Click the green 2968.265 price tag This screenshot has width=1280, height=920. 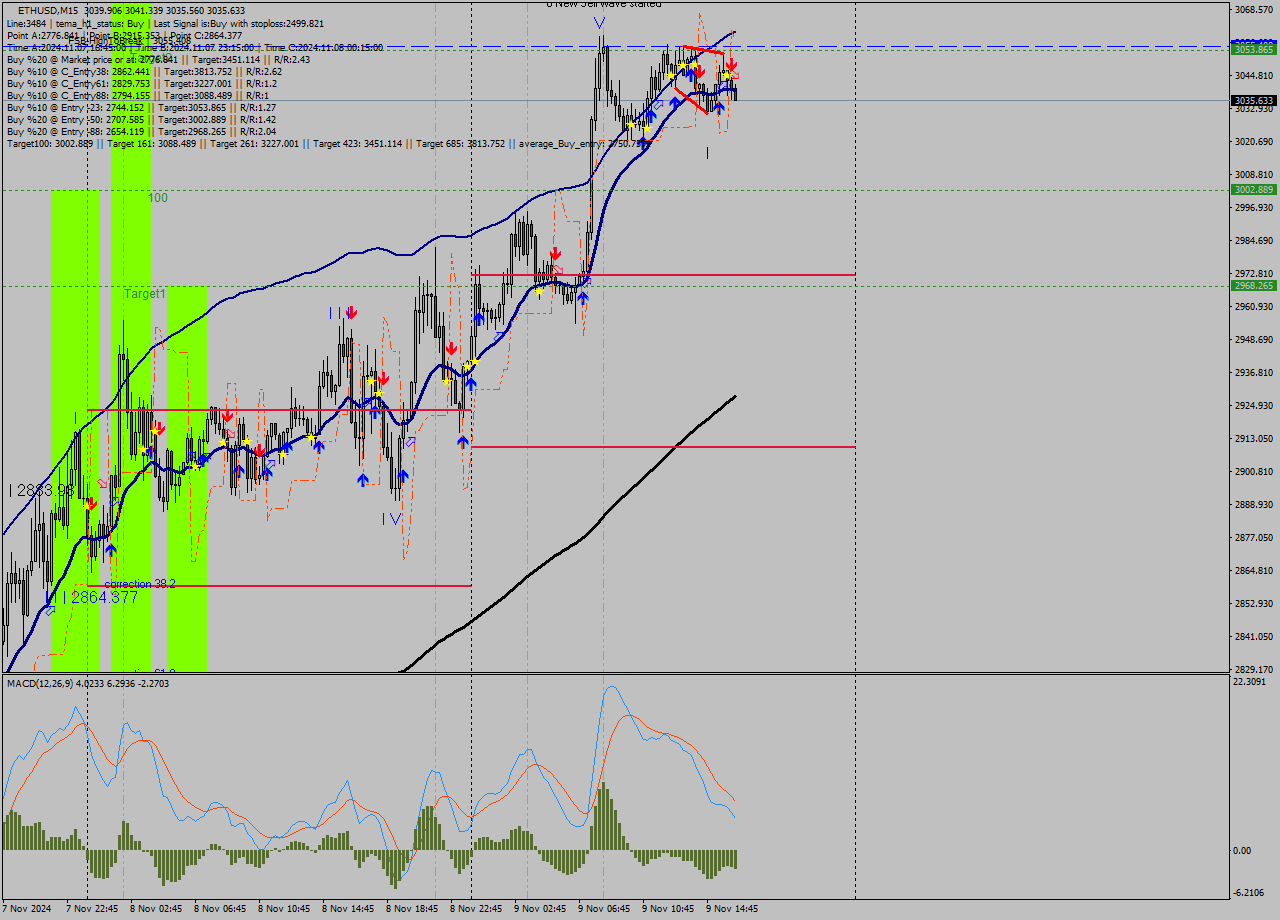[x=1253, y=285]
